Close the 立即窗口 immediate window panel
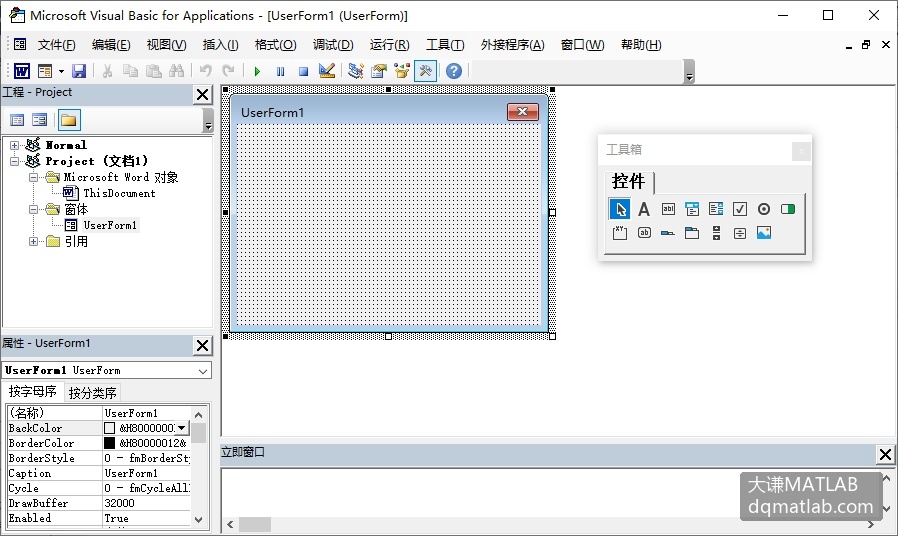The image size is (898, 536). click(x=885, y=455)
